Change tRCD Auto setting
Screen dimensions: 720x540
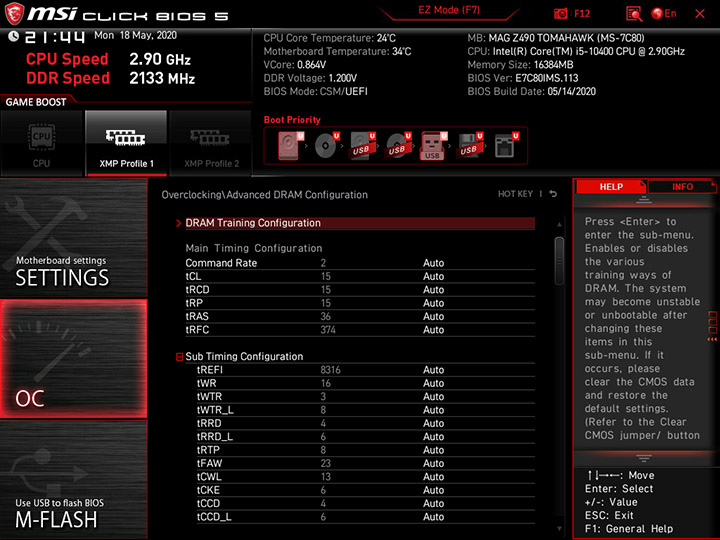433,290
